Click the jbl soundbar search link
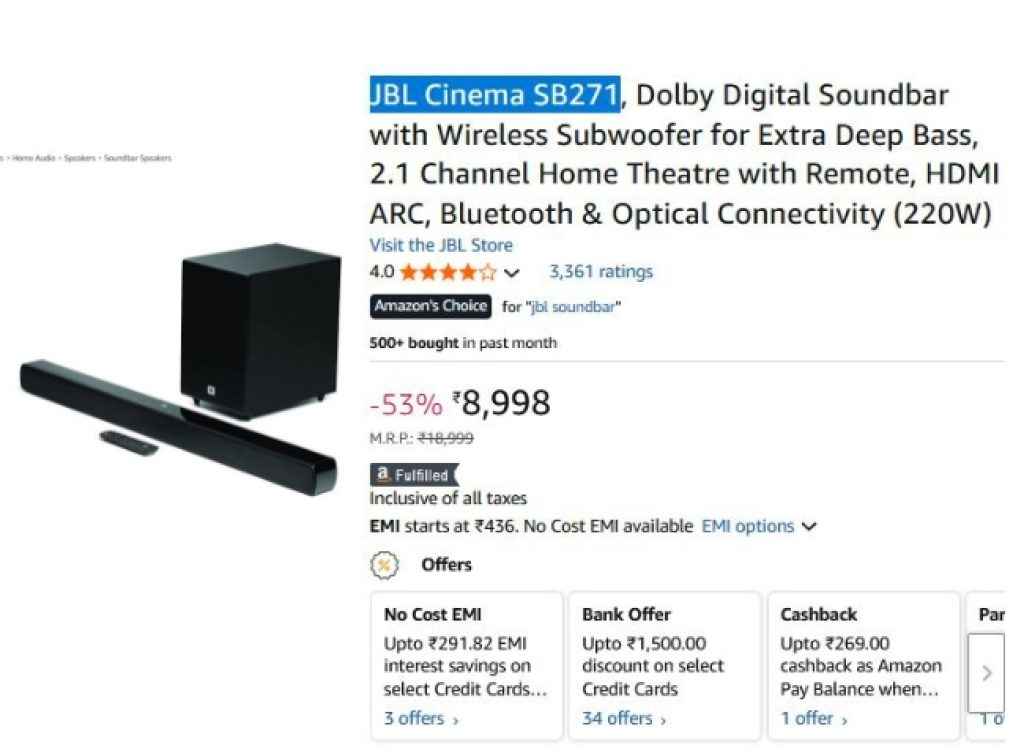Image resolution: width=1024 pixels, height=756 pixels. point(572,308)
